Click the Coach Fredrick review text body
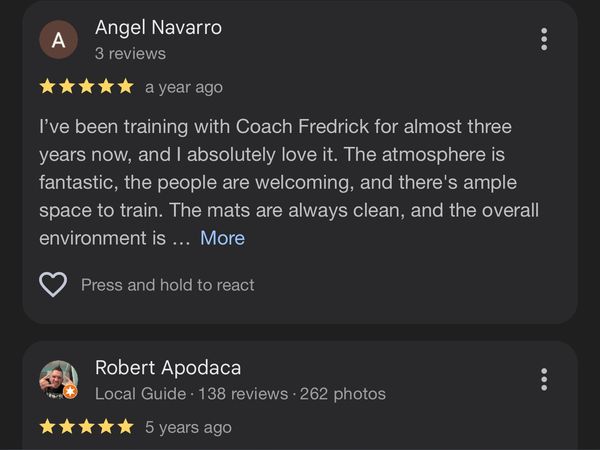This screenshot has width=600, height=450. [290, 183]
